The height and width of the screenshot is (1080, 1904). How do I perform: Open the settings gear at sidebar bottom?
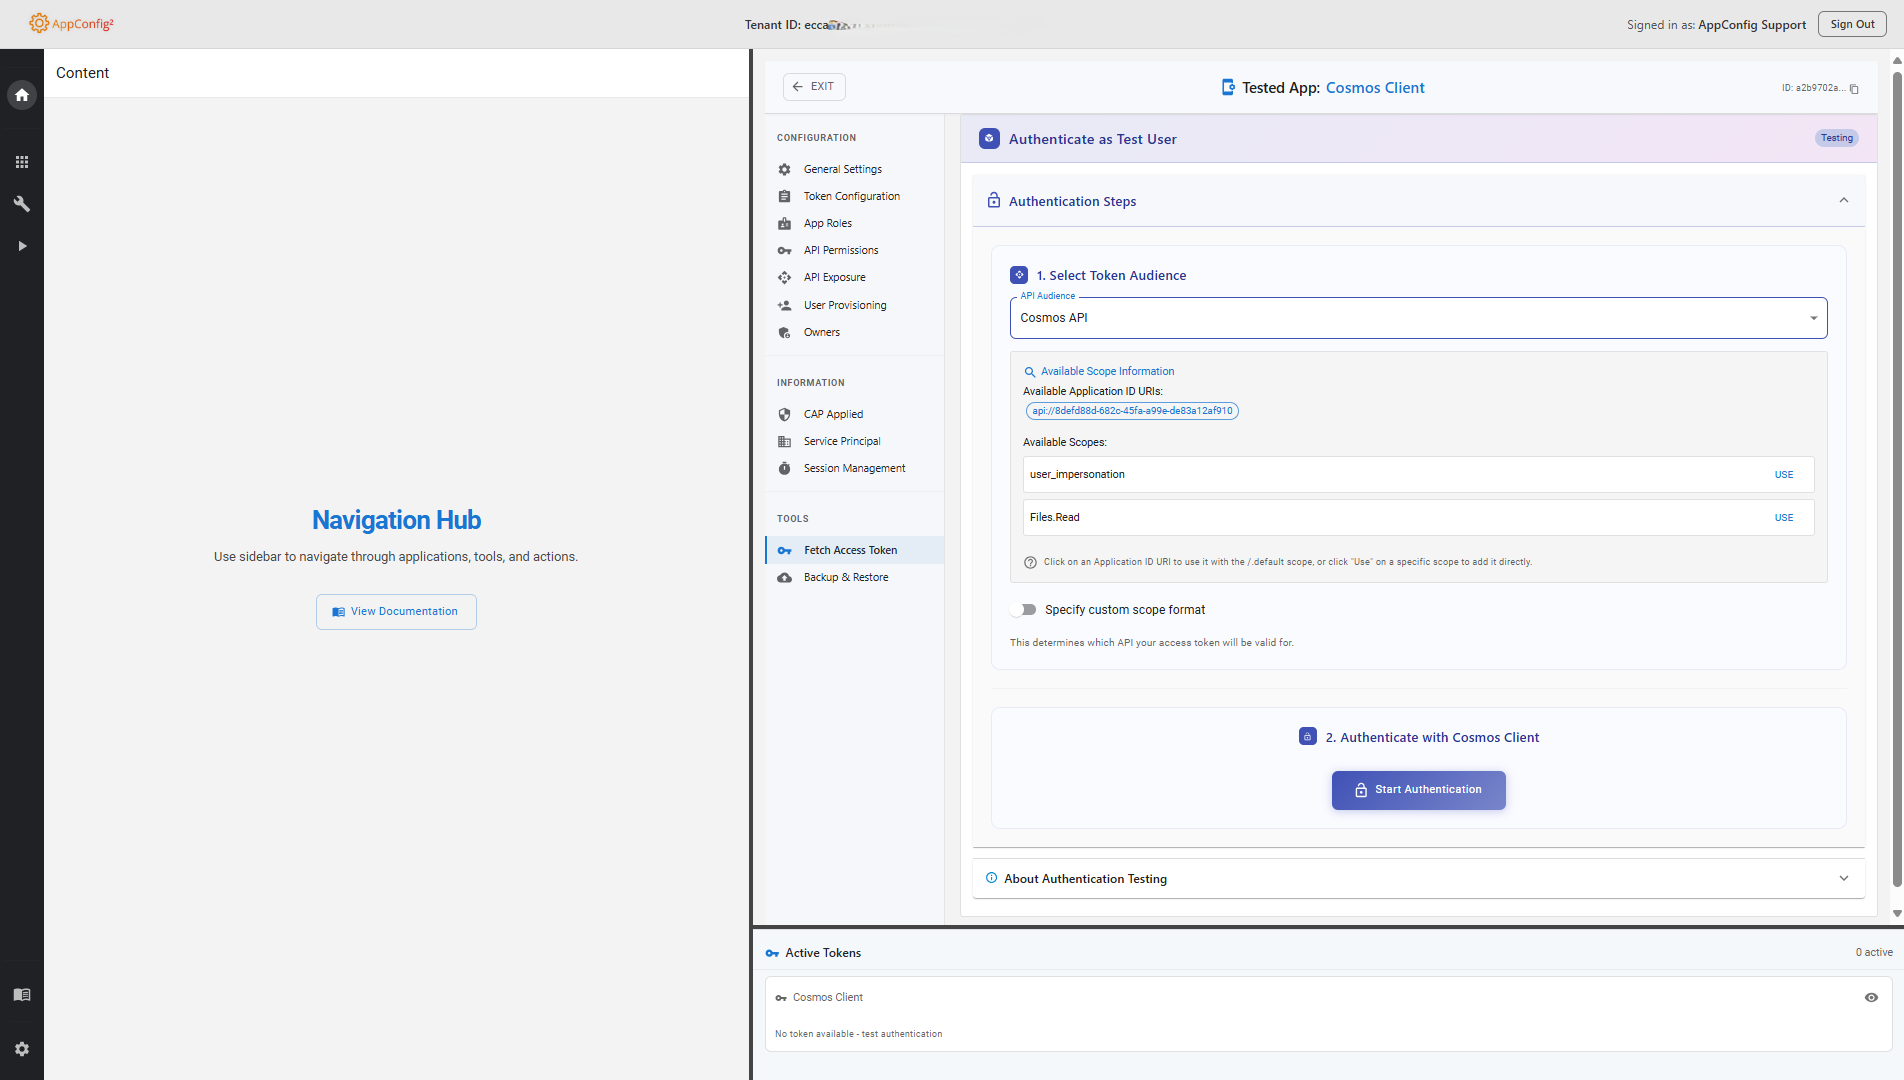tap(22, 1049)
